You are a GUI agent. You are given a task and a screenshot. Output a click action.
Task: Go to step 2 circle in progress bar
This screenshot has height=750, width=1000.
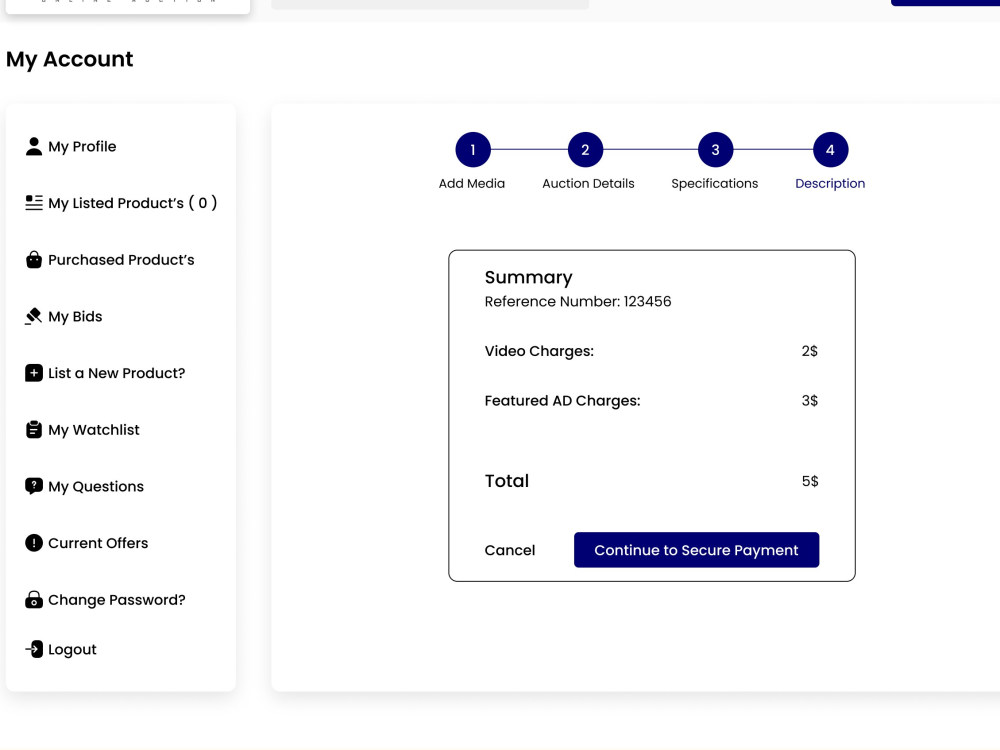(x=585, y=150)
